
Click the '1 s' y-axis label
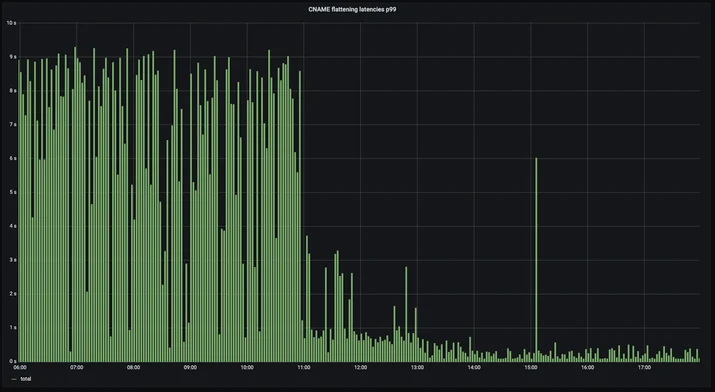tap(13, 328)
